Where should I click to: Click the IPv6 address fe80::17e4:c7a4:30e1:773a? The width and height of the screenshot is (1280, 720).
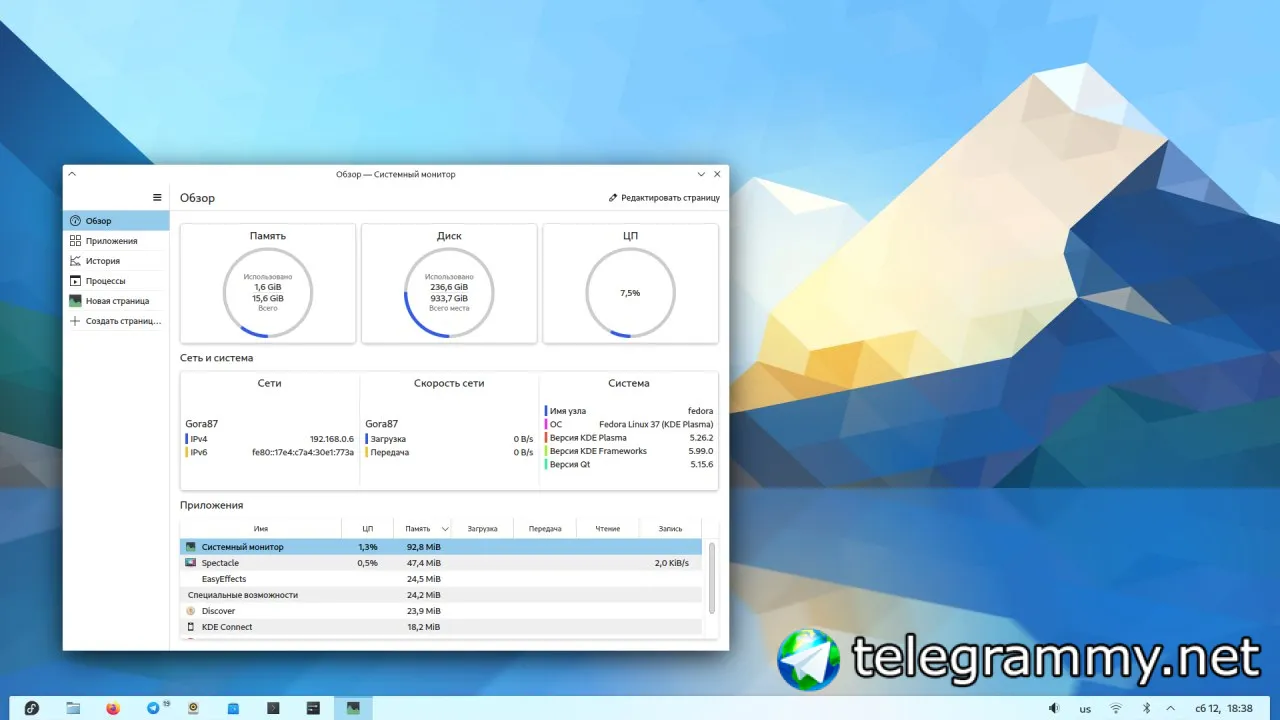tap(303, 453)
